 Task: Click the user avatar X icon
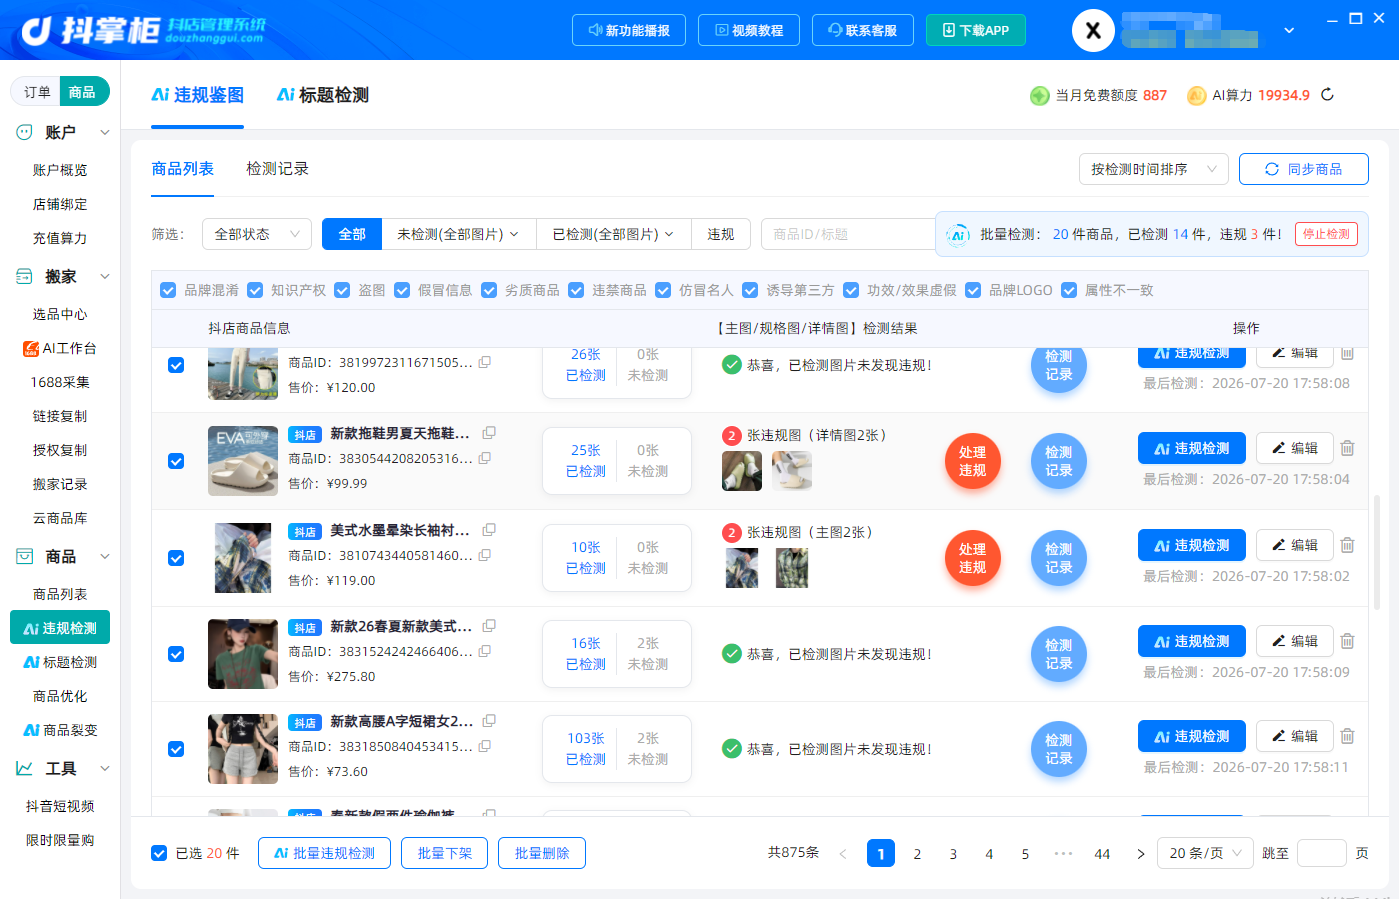coord(1093,31)
